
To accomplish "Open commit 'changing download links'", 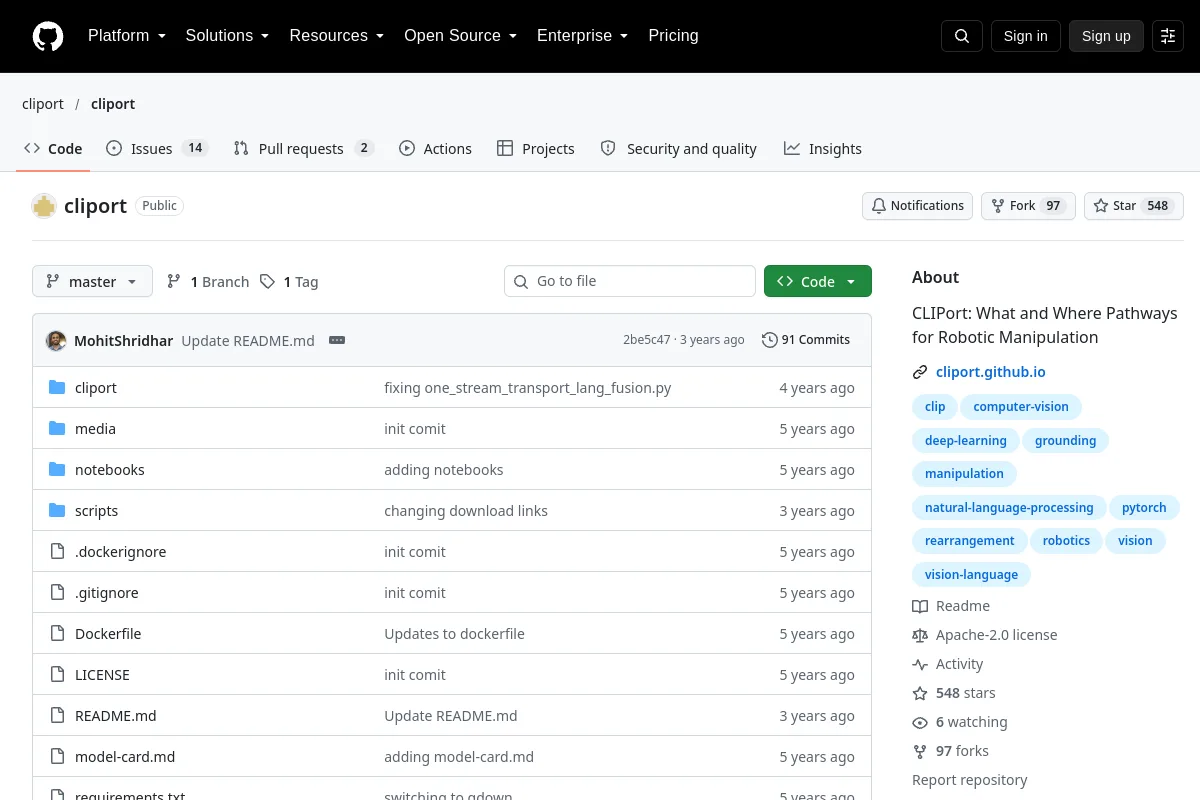I will [x=466, y=511].
